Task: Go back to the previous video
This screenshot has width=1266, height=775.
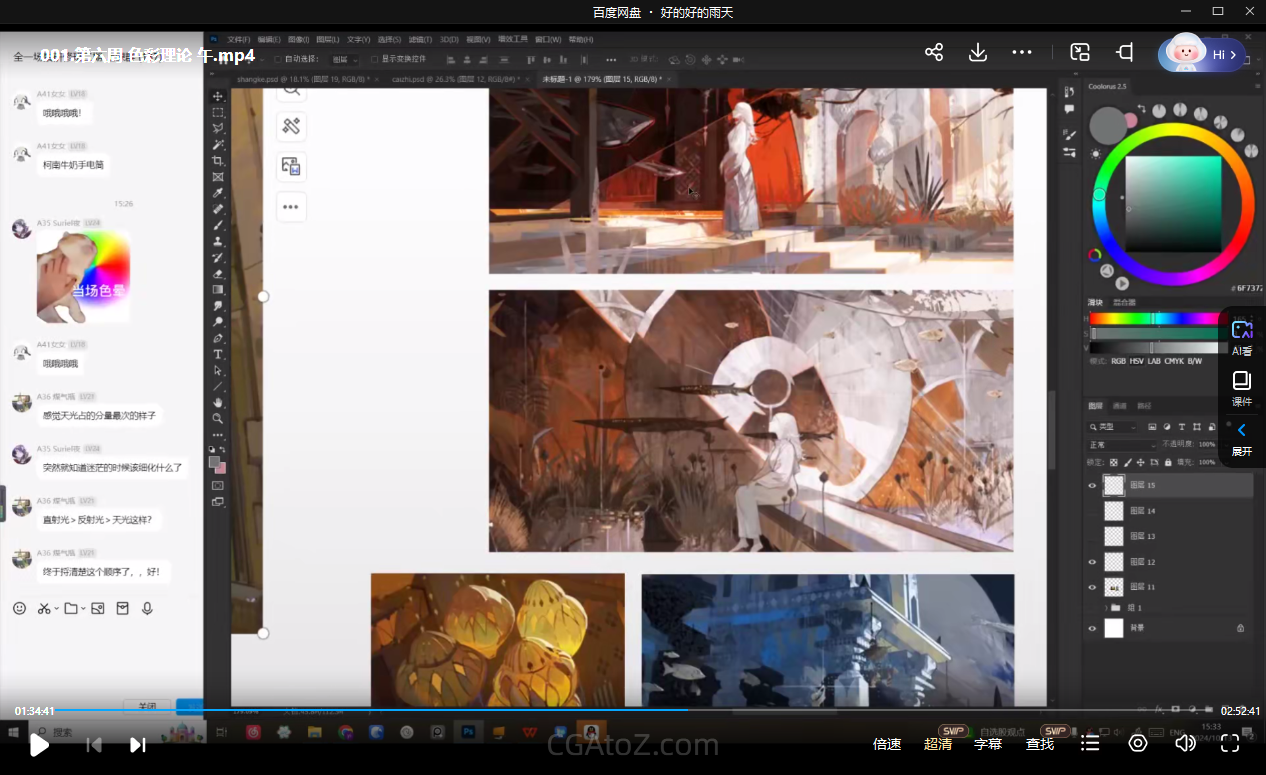Action: (x=94, y=744)
